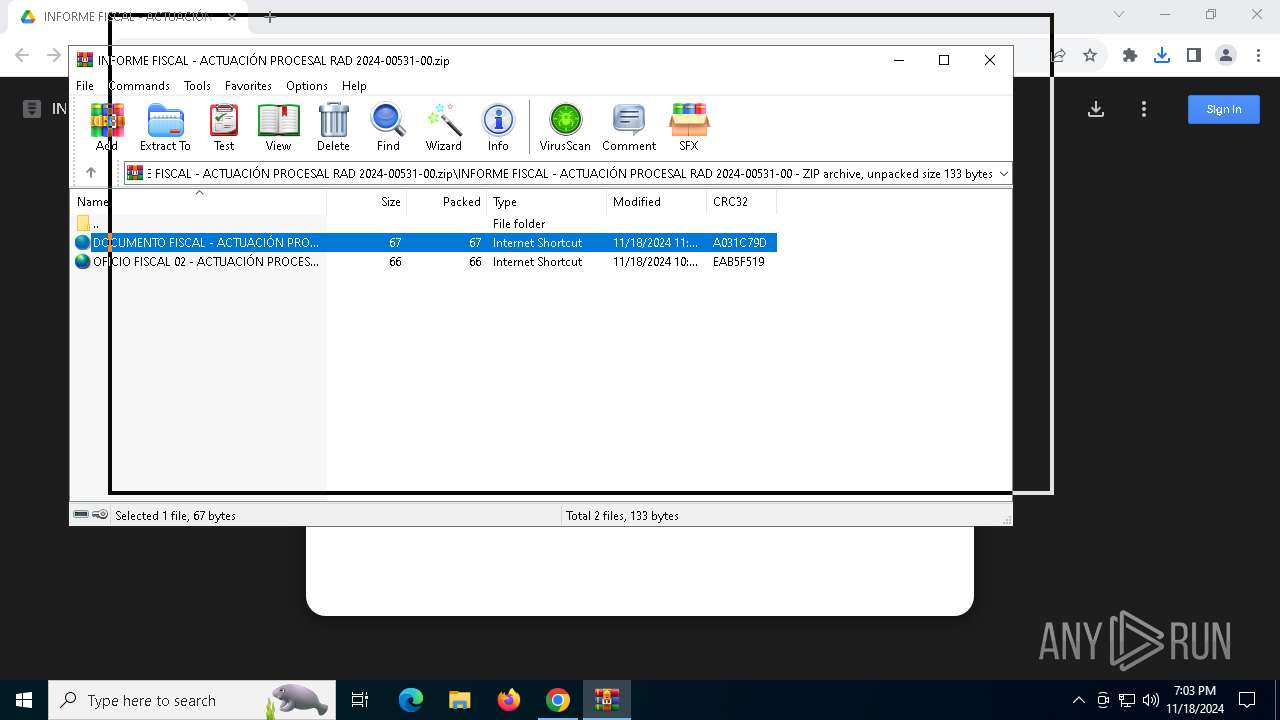Sort by CRC32 column header

pyautogui.click(x=741, y=201)
